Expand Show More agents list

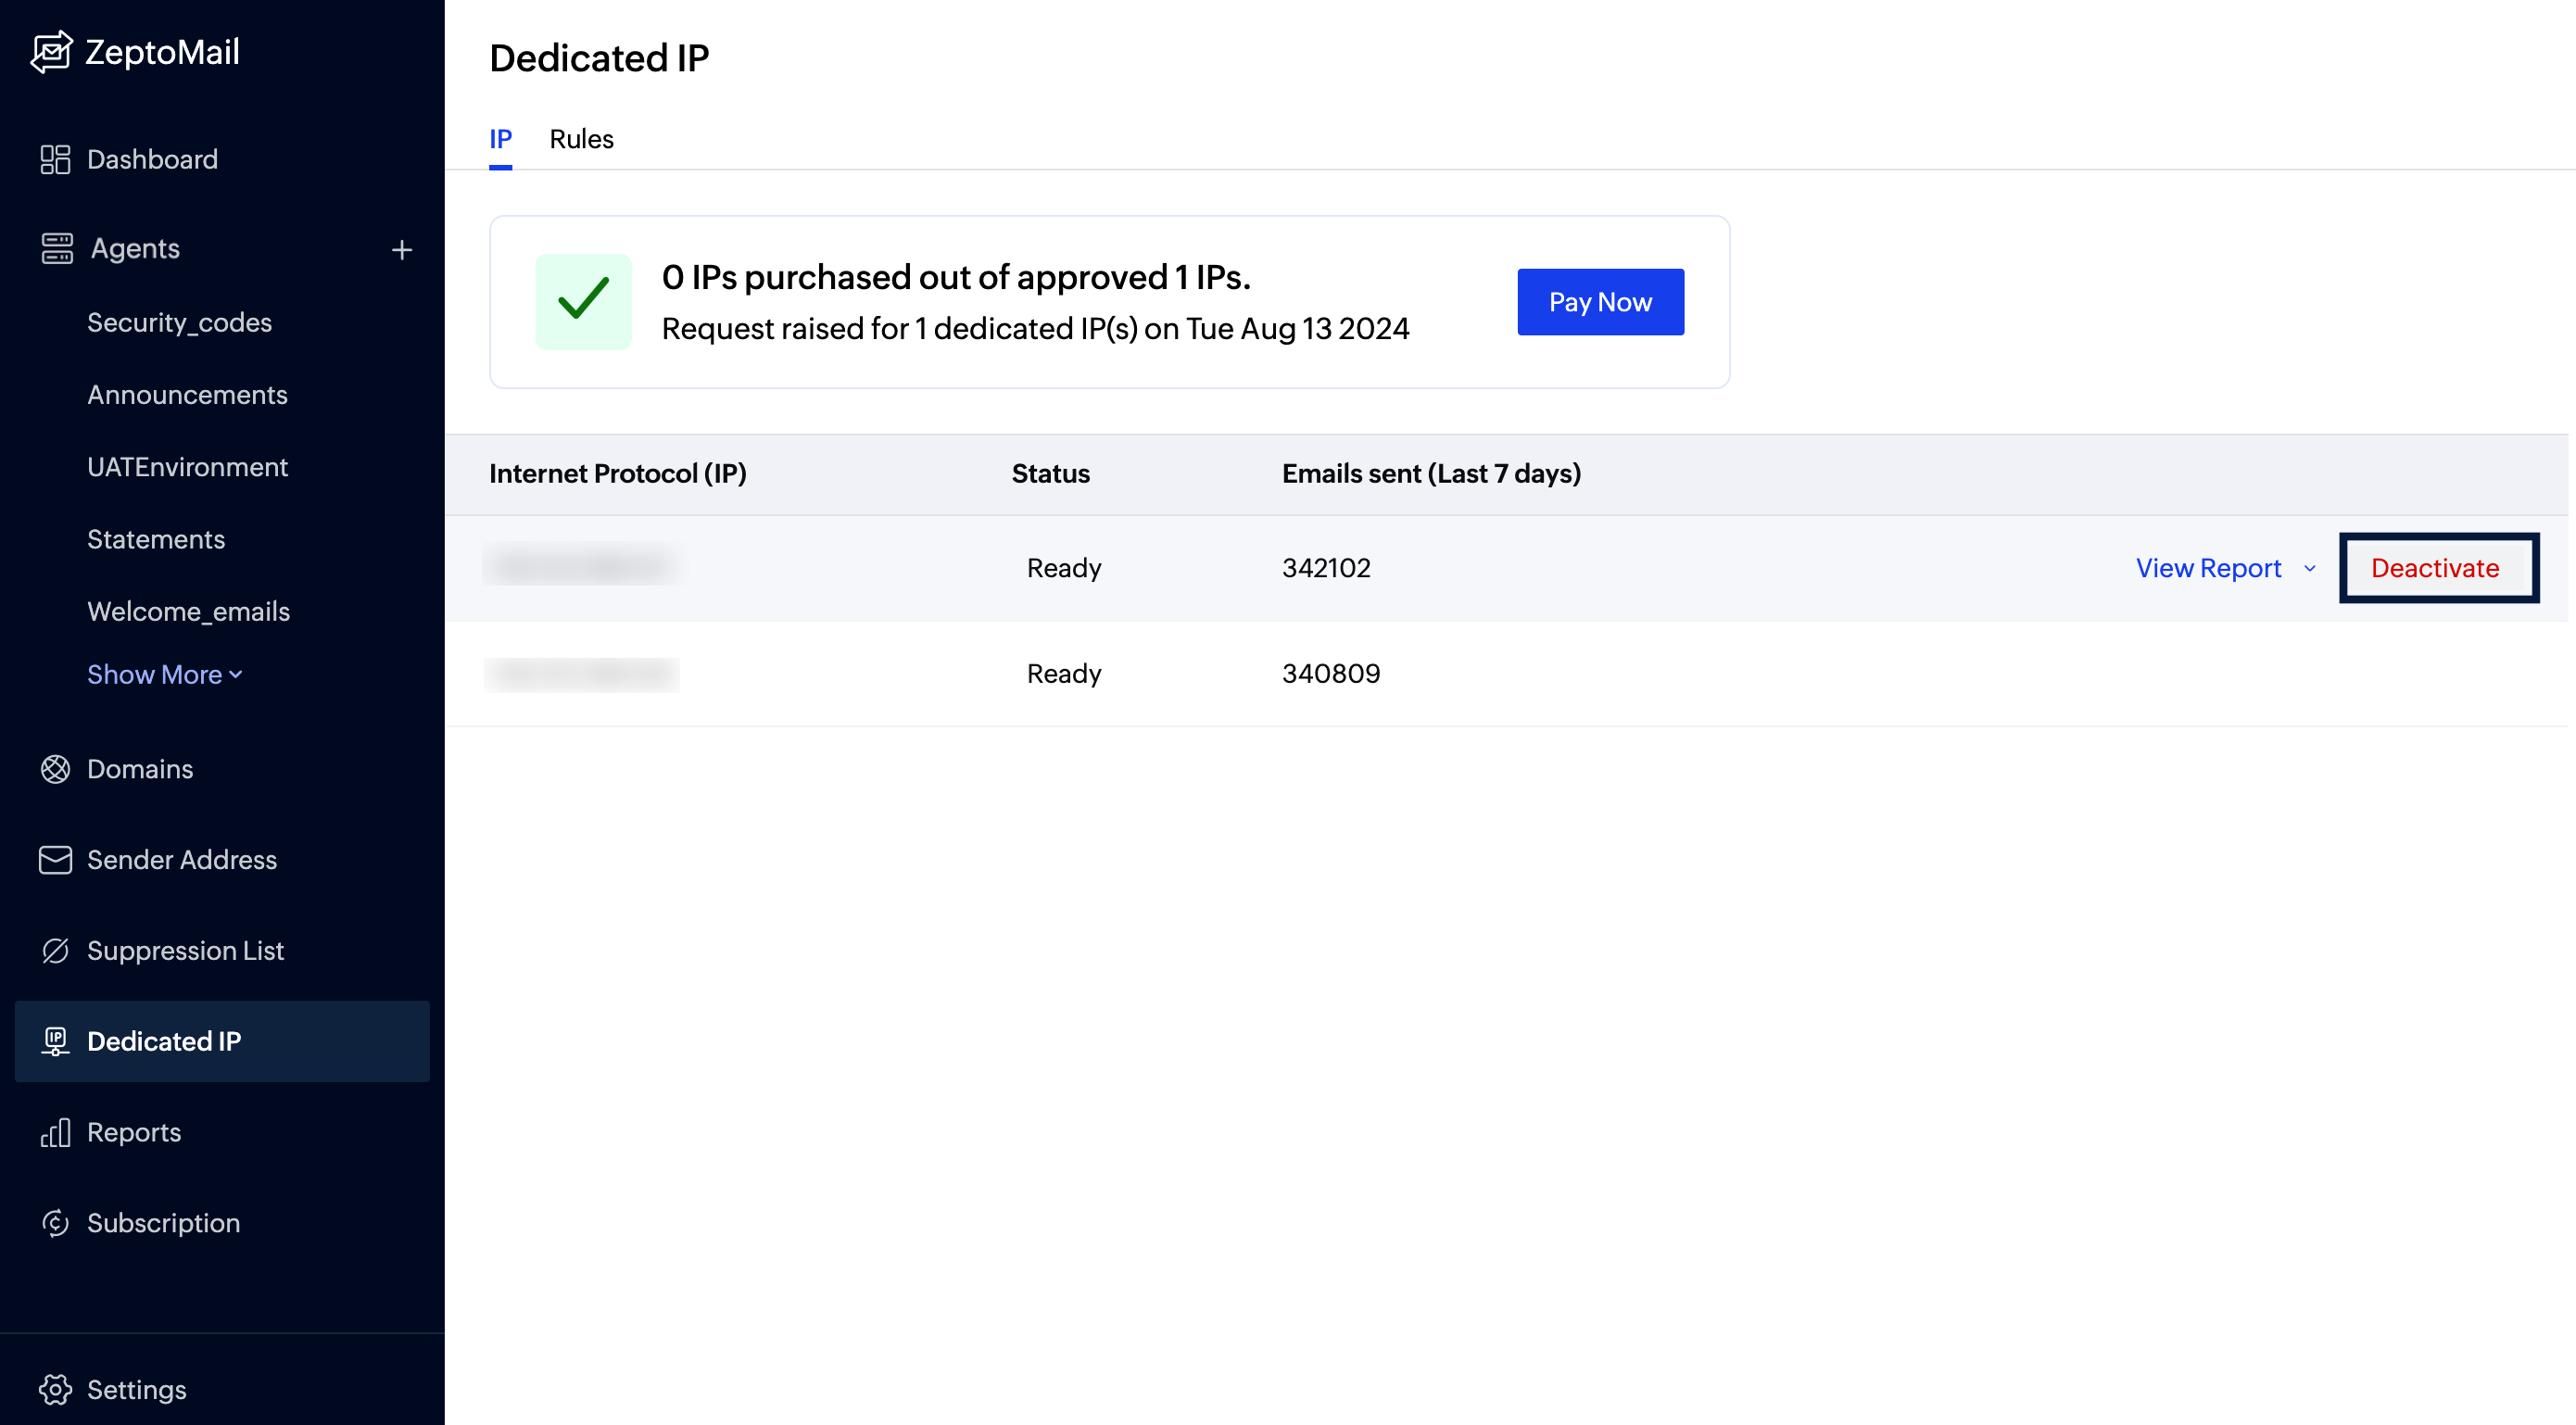tap(165, 675)
